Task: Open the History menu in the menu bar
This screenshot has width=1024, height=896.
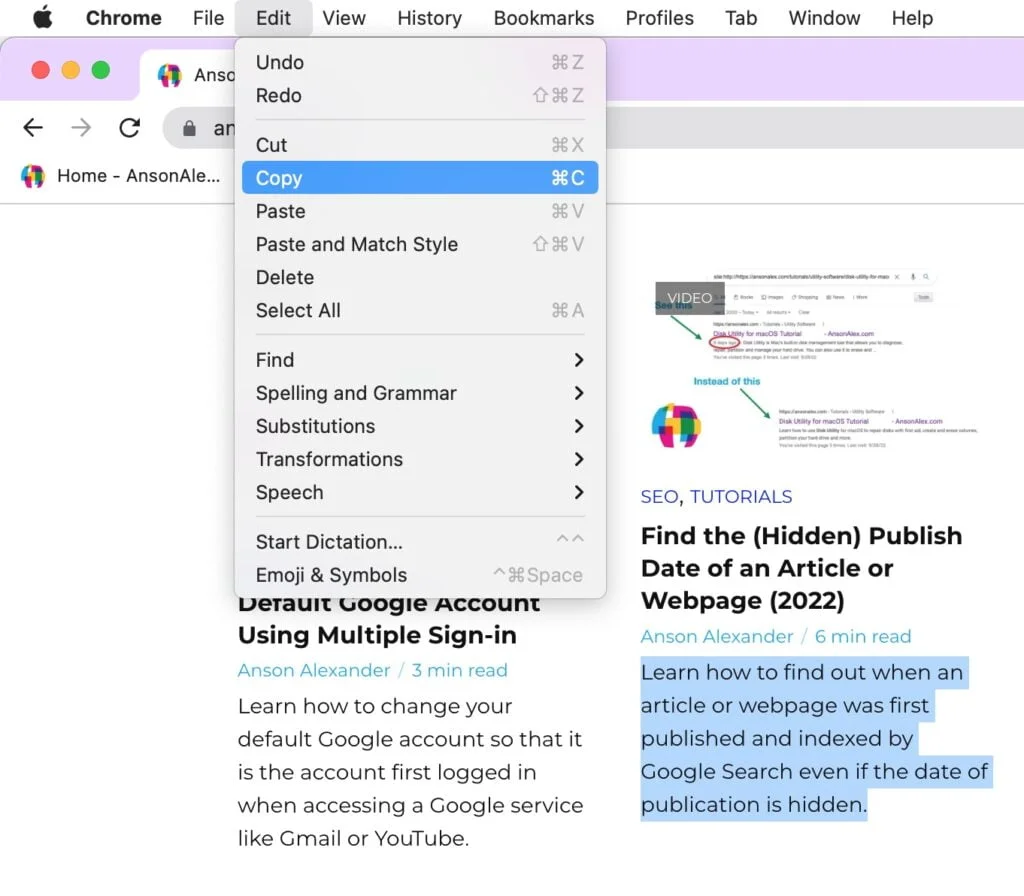Action: click(429, 17)
